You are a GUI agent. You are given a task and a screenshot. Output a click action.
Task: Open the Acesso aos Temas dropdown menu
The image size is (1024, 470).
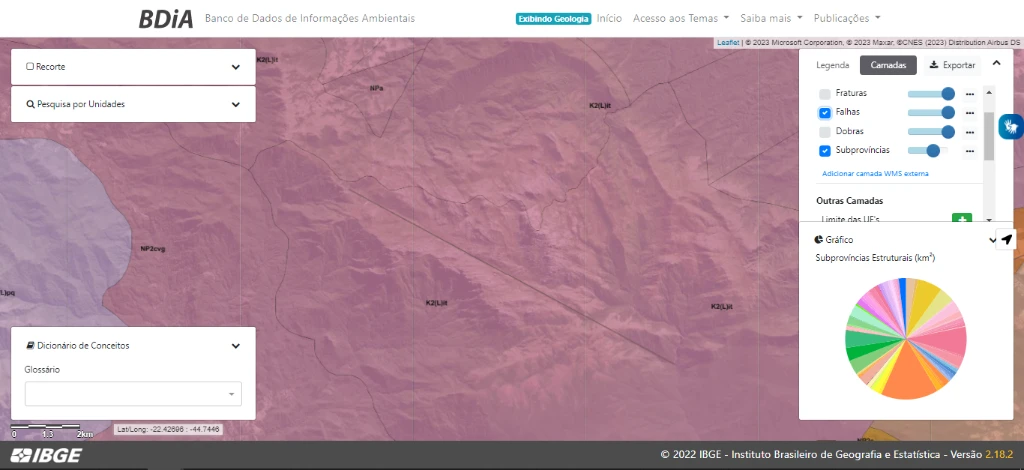pyautogui.click(x=680, y=18)
